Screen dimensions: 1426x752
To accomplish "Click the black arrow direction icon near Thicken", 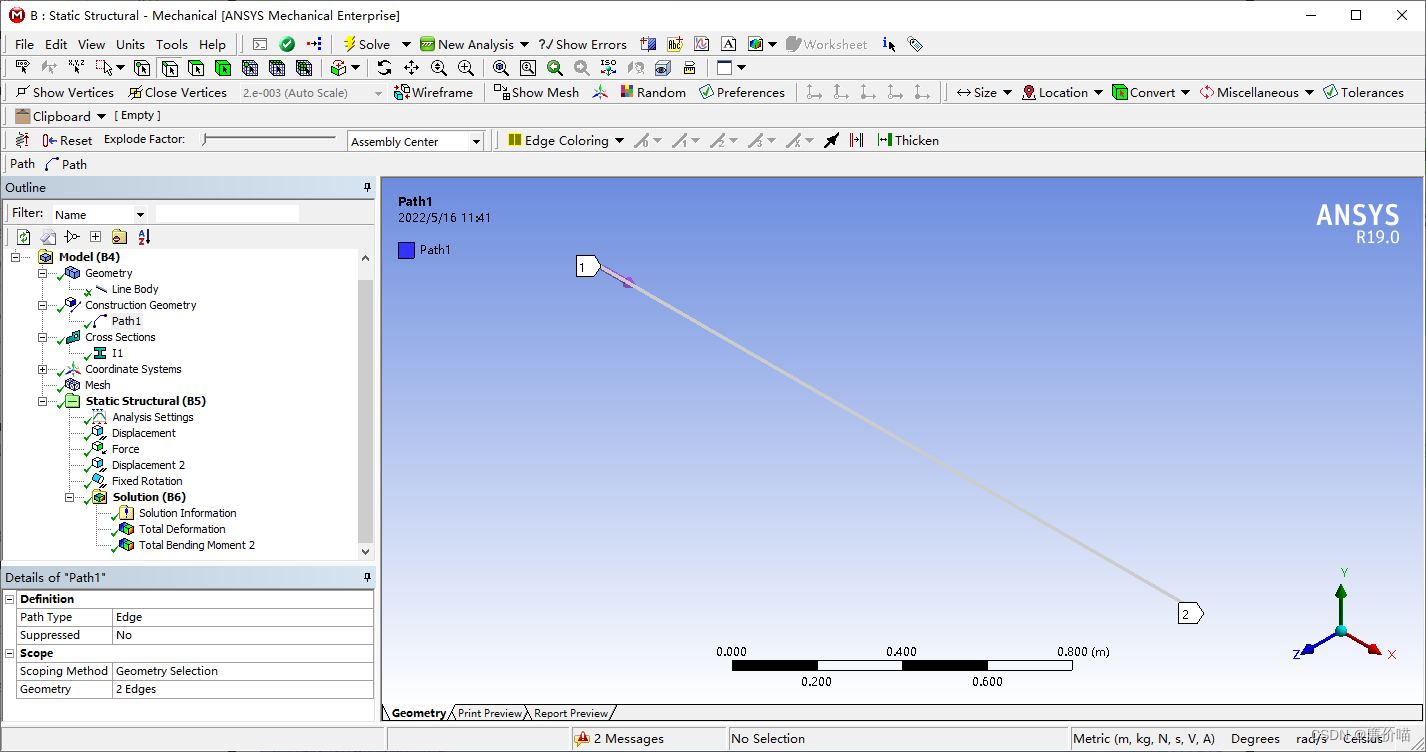I will coord(831,141).
